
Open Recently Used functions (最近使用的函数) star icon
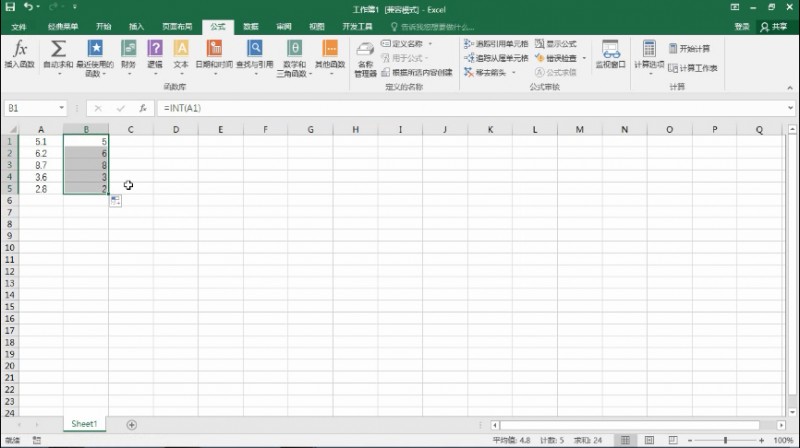point(95,48)
